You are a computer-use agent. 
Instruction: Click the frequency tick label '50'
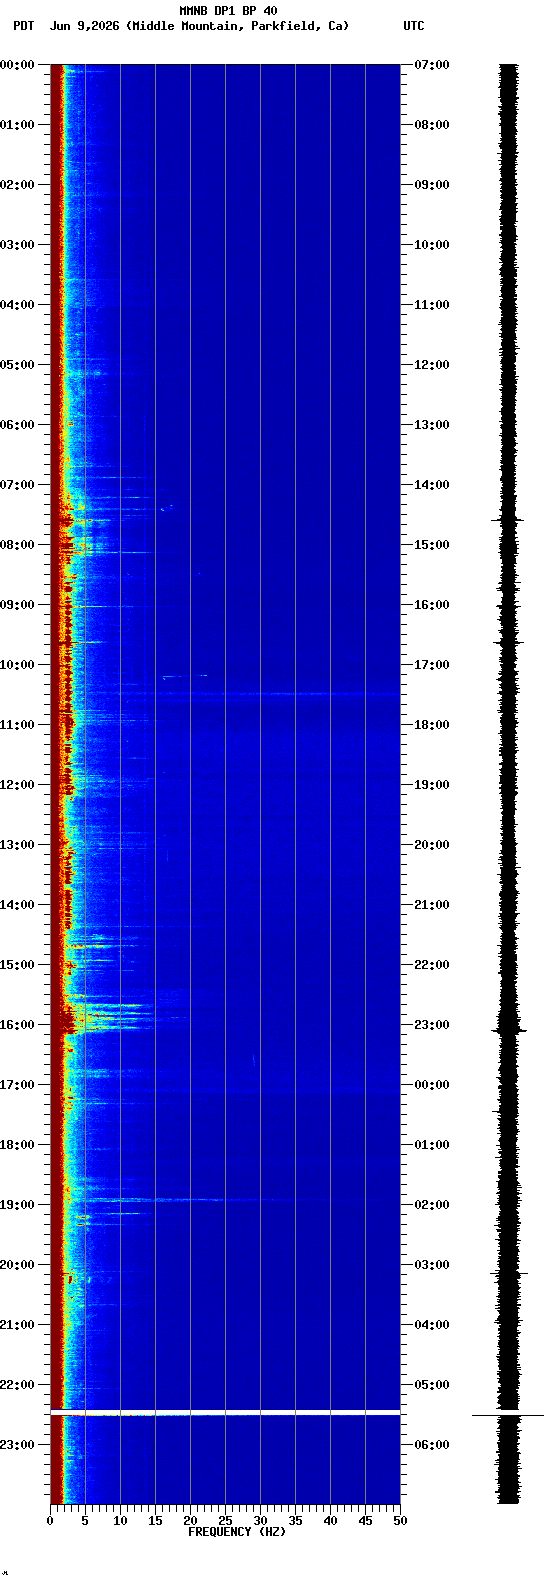coord(400,1522)
